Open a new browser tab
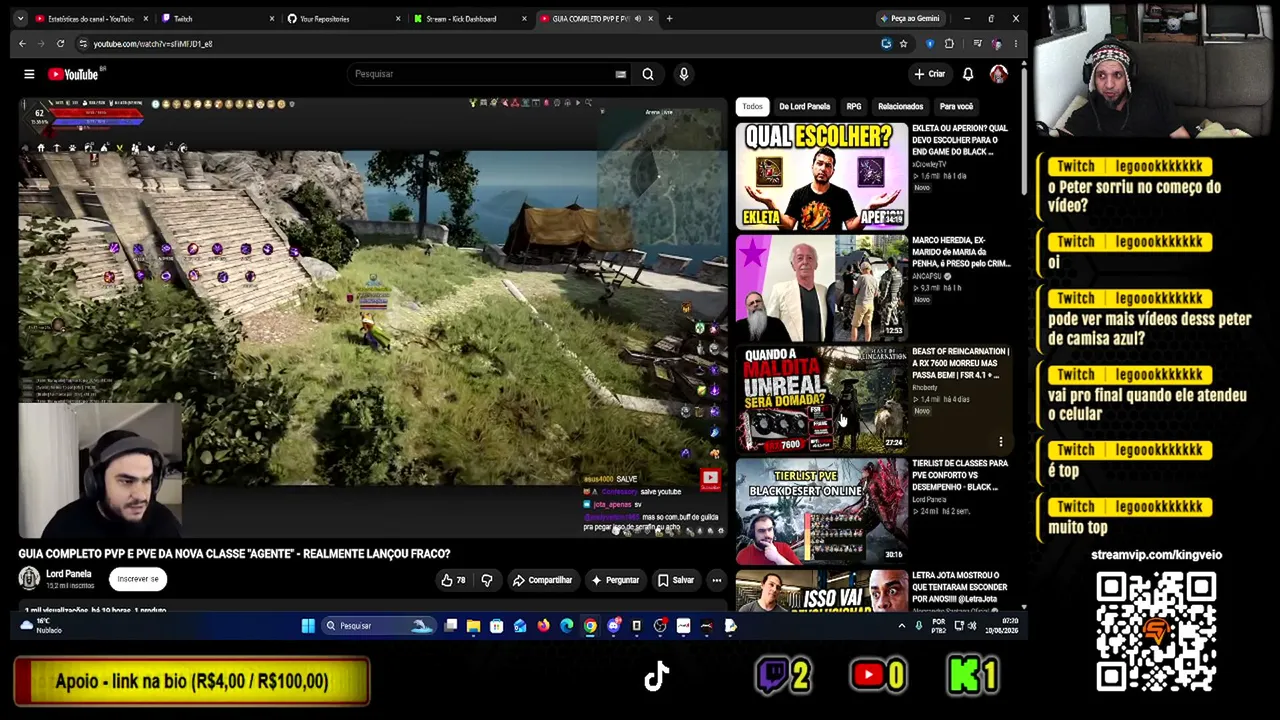Viewport: 1280px width, 720px height. pyautogui.click(x=669, y=19)
